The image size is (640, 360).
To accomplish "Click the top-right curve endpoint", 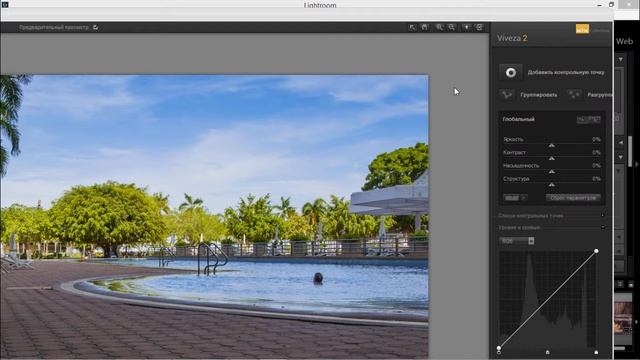I will pyautogui.click(x=596, y=251).
